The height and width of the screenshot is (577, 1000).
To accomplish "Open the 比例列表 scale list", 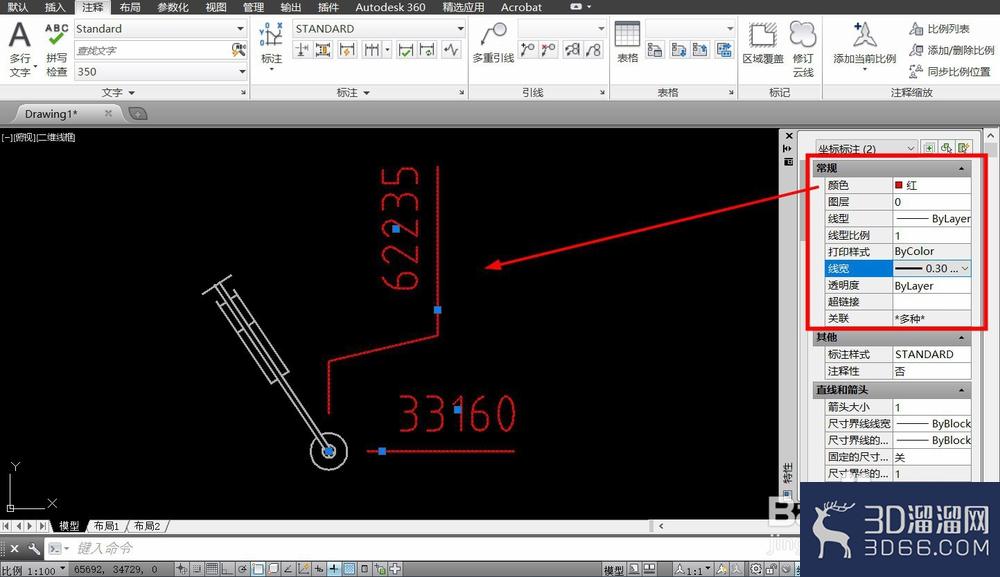I will click(x=940, y=29).
